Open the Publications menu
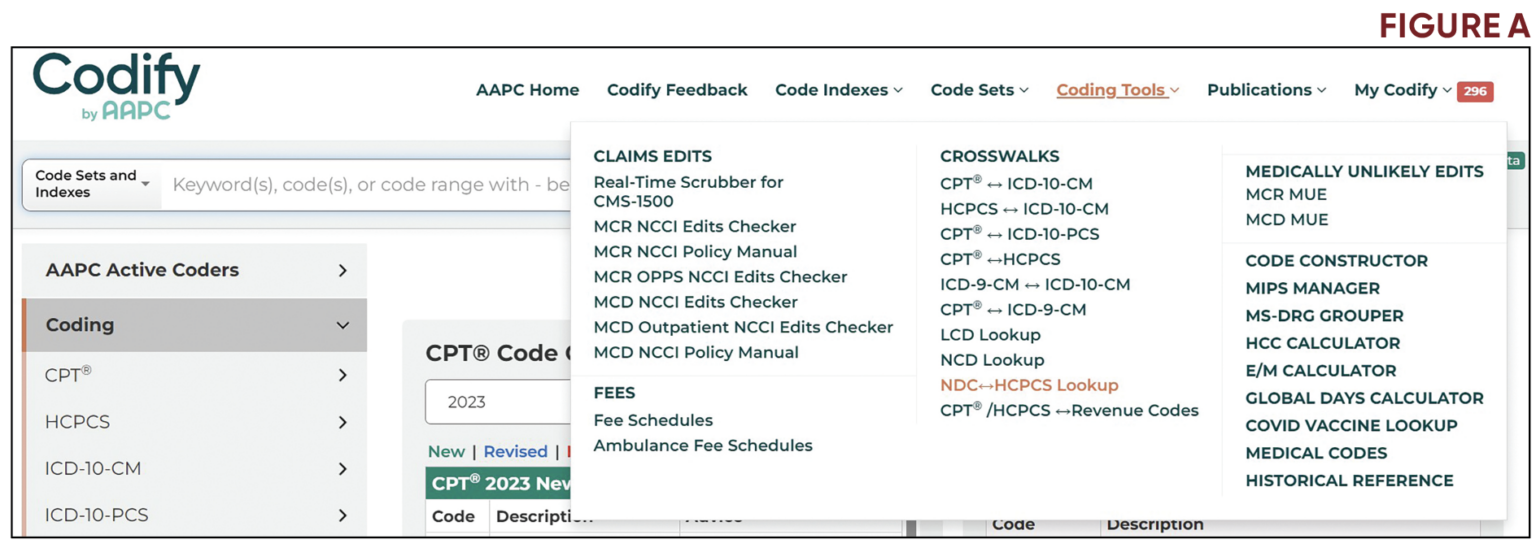 1266,90
